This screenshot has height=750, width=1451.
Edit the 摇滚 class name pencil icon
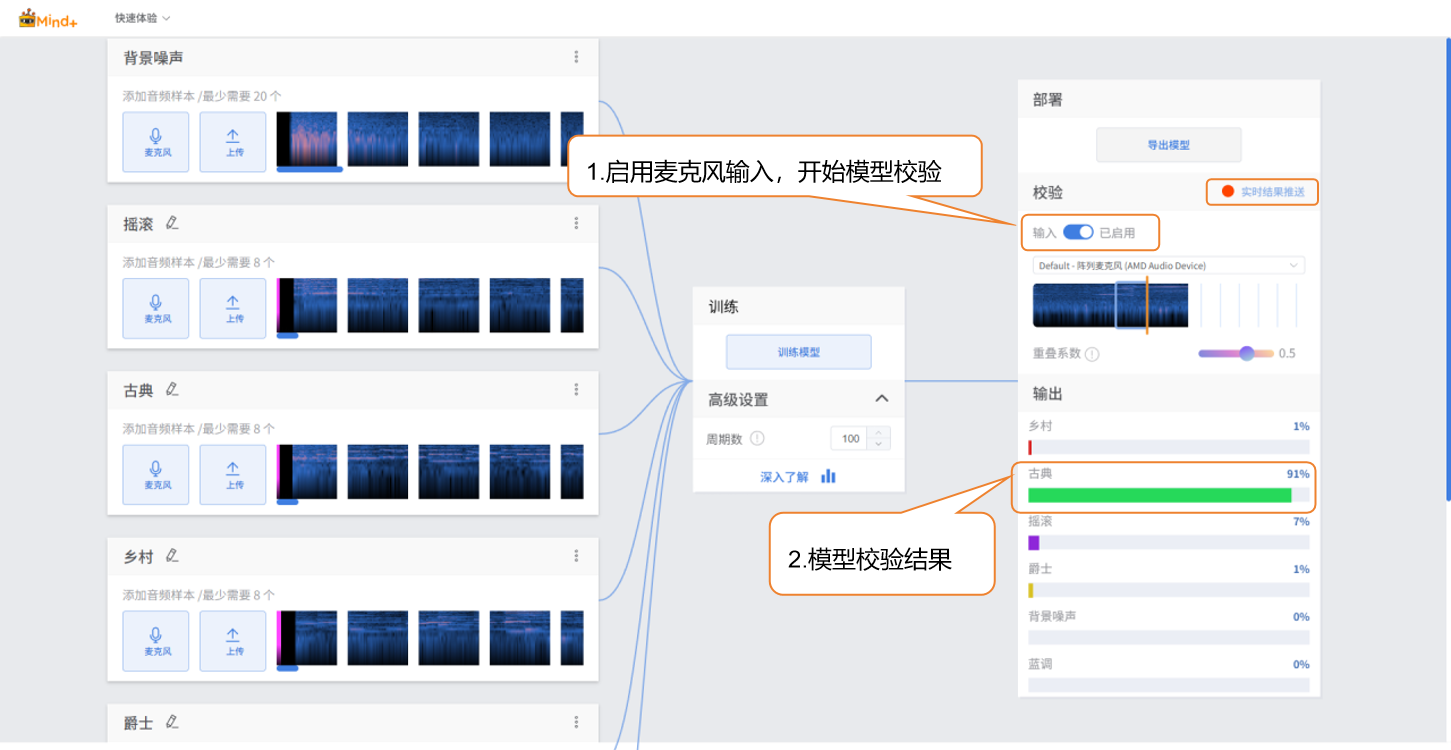coord(172,223)
